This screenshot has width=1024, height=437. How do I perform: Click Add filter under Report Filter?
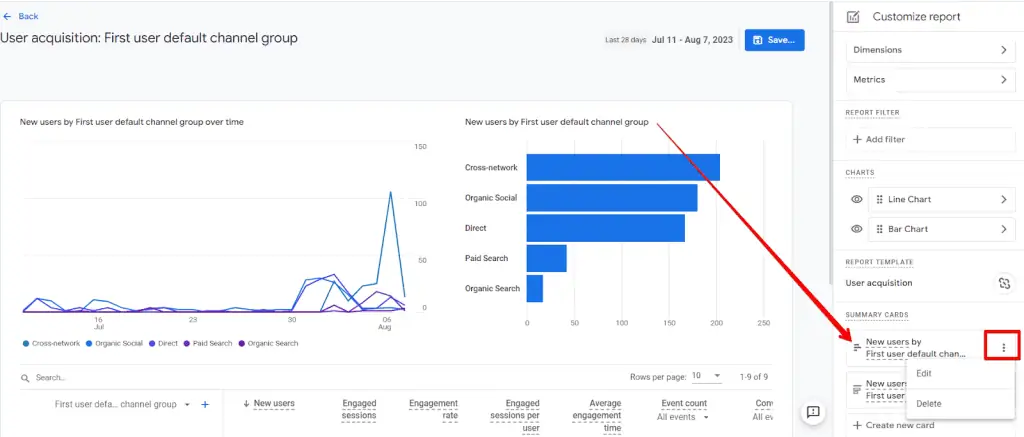[879, 140]
